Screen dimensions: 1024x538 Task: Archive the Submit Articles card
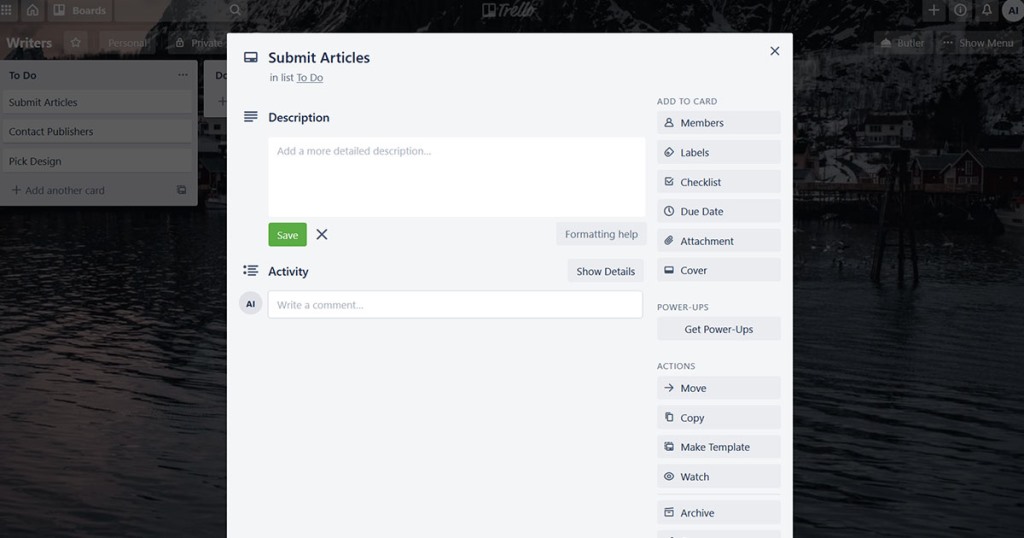[x=718, y=513]
